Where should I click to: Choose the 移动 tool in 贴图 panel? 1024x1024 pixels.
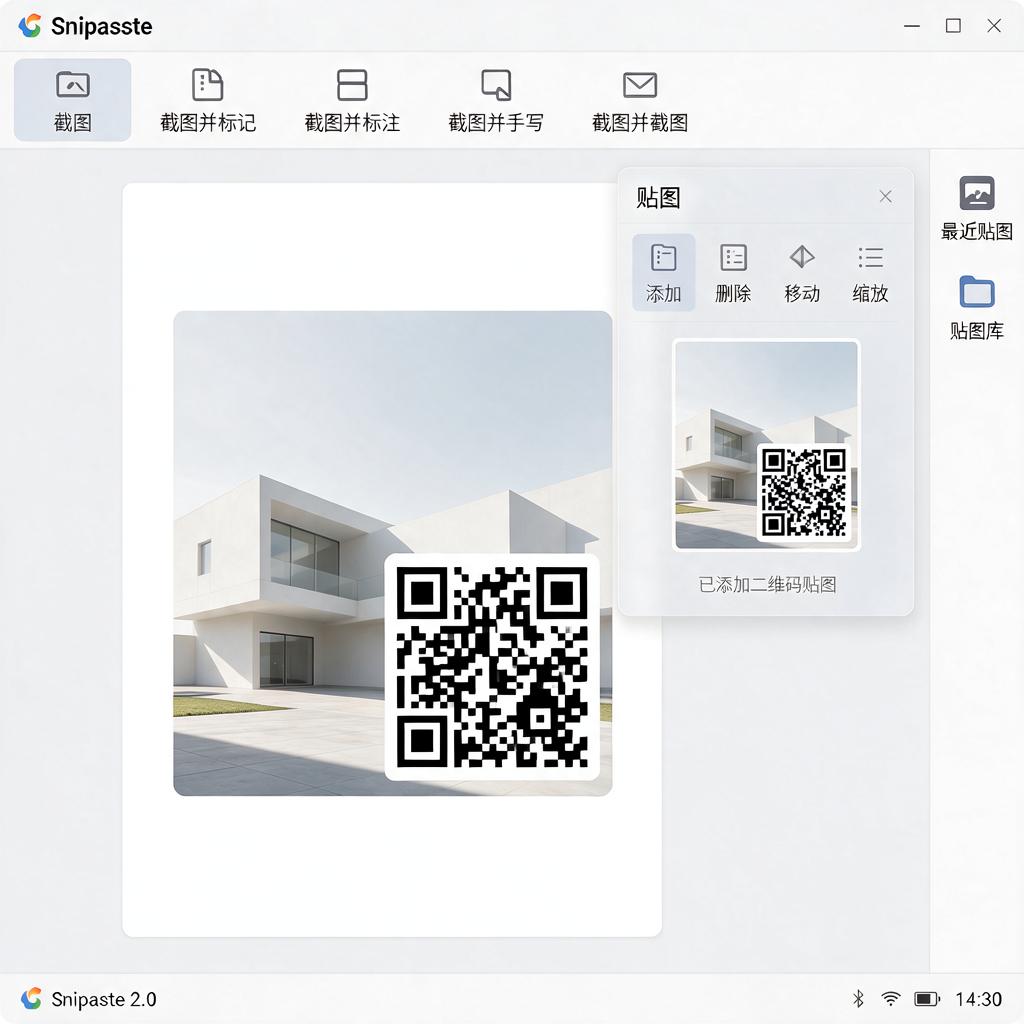[801, 272]
